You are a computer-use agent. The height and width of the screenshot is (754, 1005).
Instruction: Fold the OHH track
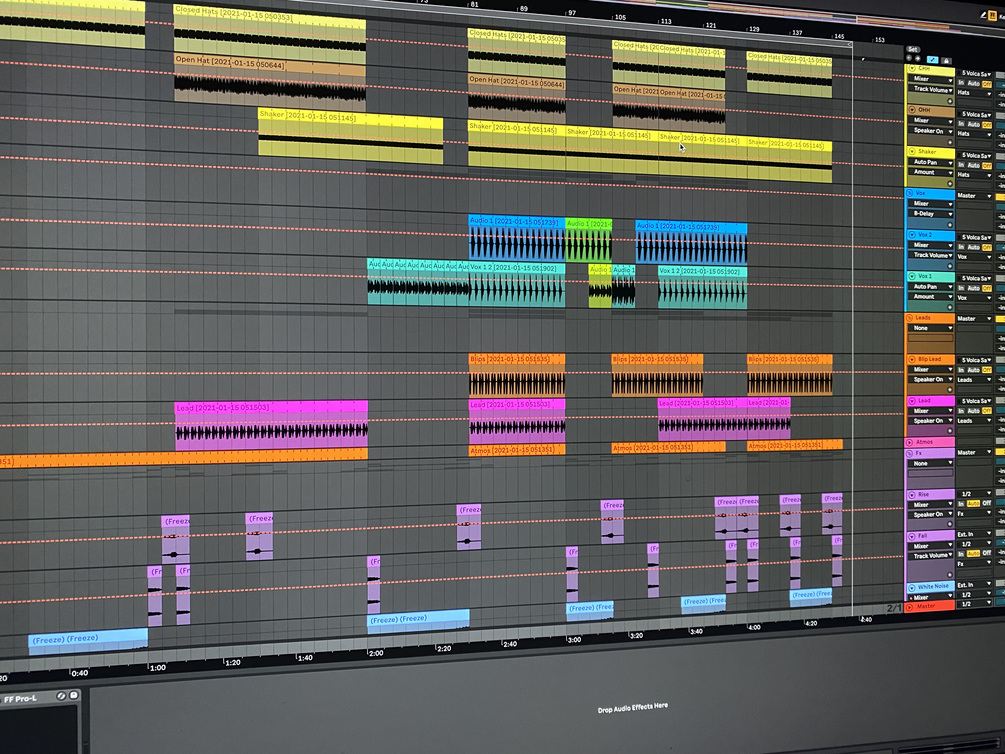click(912, 110)
